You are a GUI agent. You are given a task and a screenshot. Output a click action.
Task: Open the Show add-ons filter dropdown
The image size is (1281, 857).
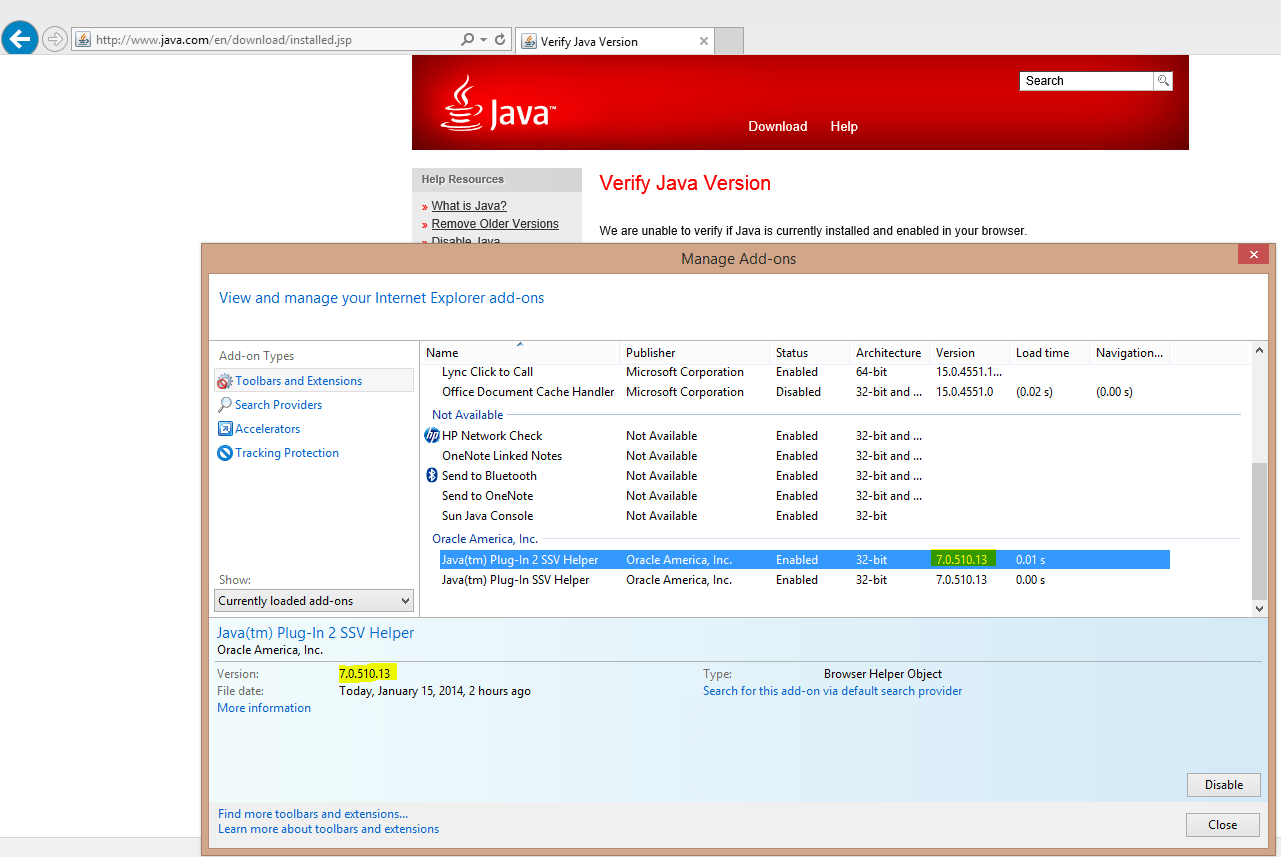point(314,601)
